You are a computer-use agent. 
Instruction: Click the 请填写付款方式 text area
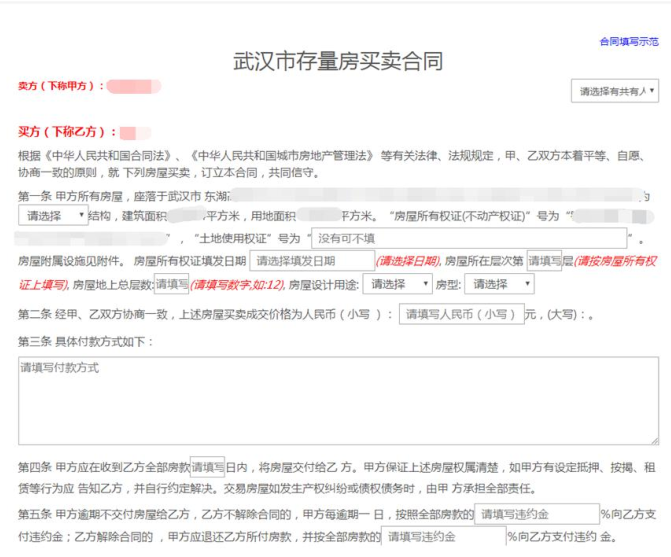click(x=338, y=400)
